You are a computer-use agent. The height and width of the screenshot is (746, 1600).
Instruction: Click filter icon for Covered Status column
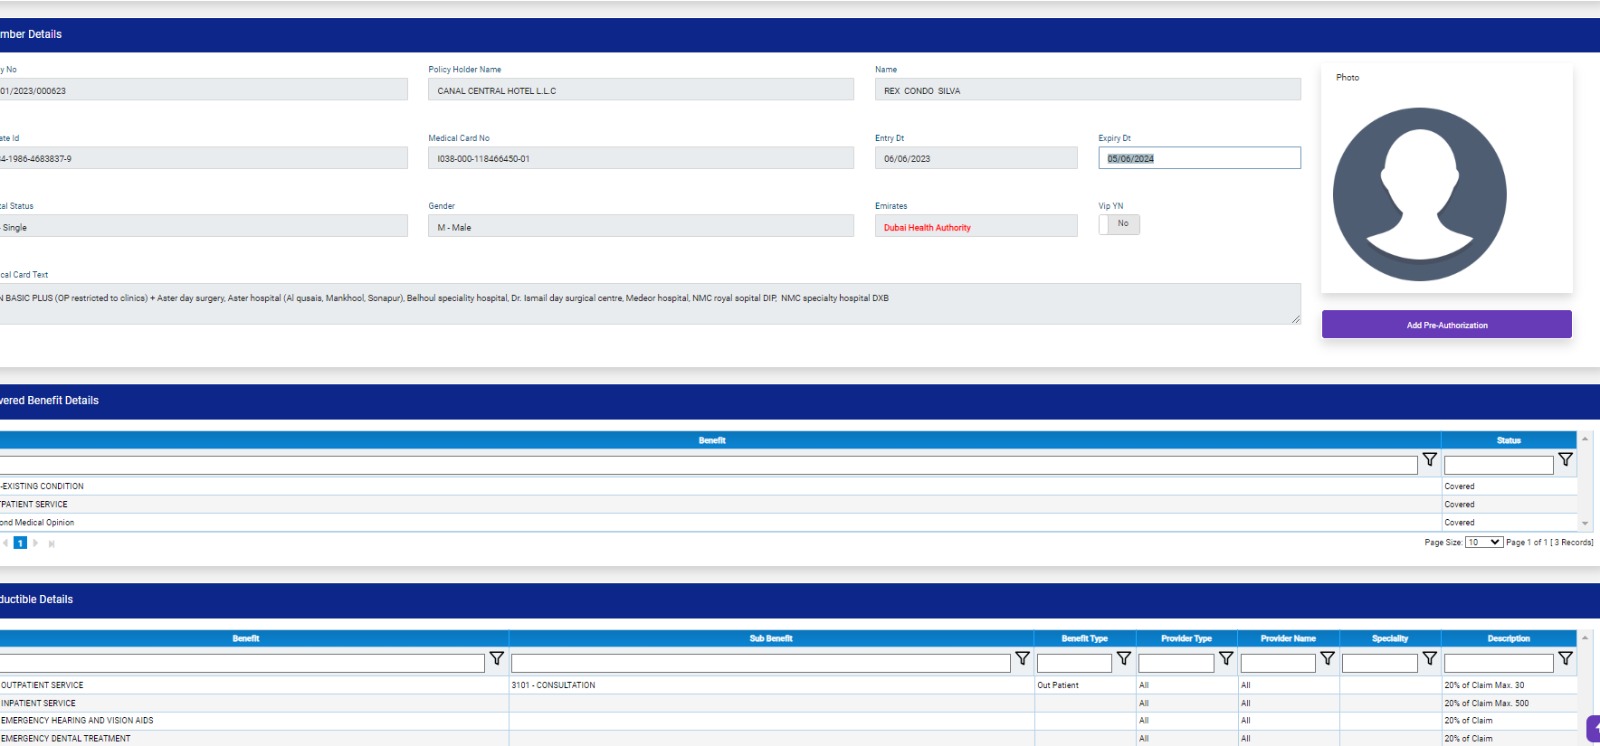pos(1565,460)
